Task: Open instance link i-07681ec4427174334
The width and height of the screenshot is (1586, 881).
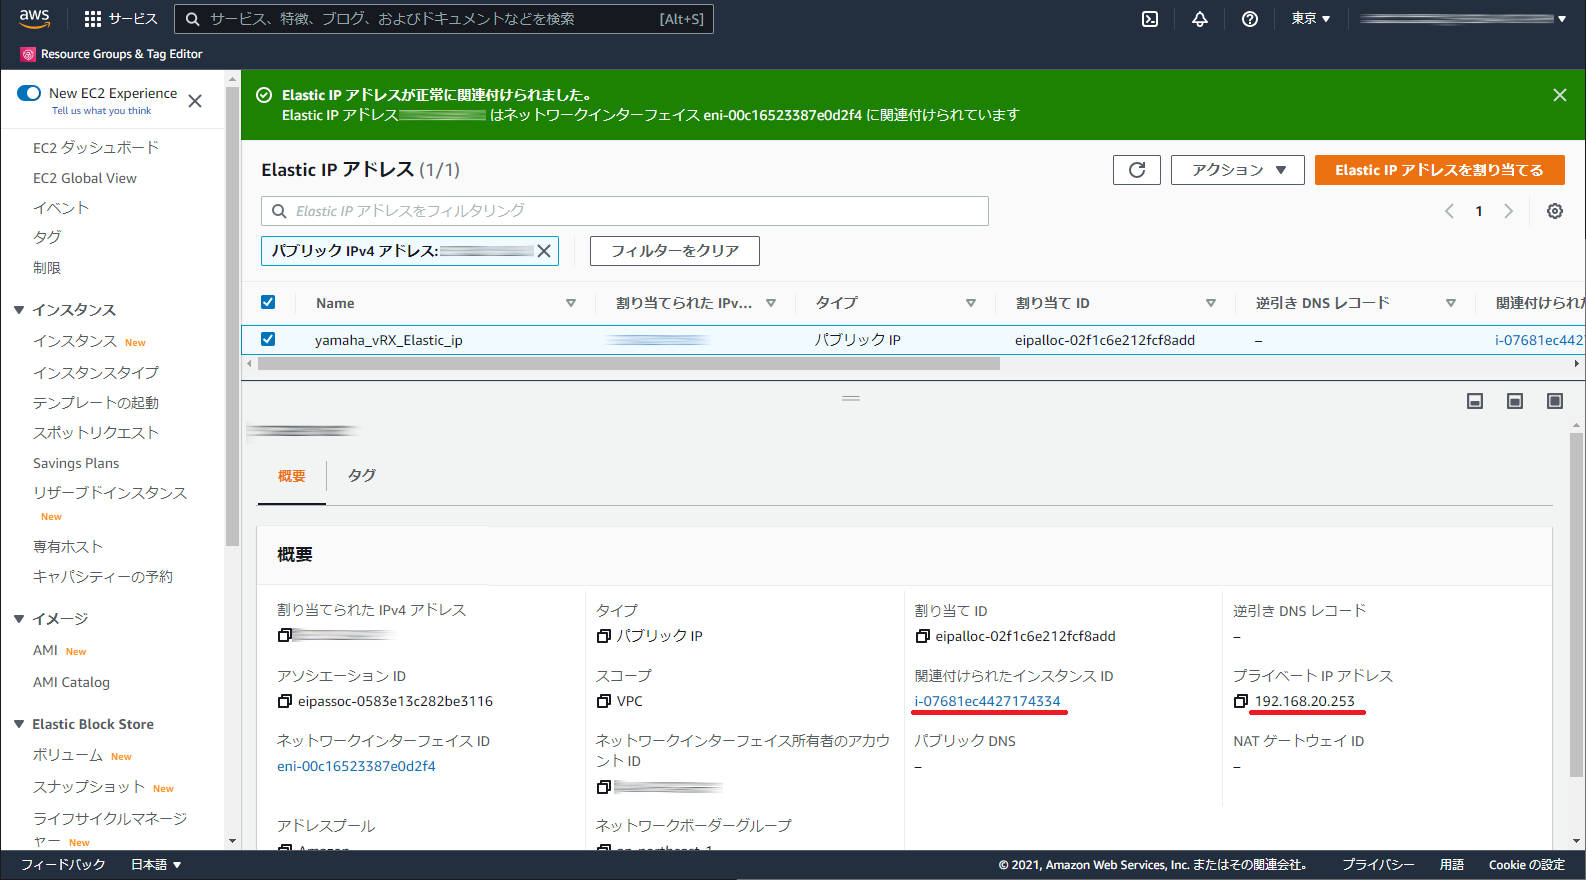Action: click(987, 701)
